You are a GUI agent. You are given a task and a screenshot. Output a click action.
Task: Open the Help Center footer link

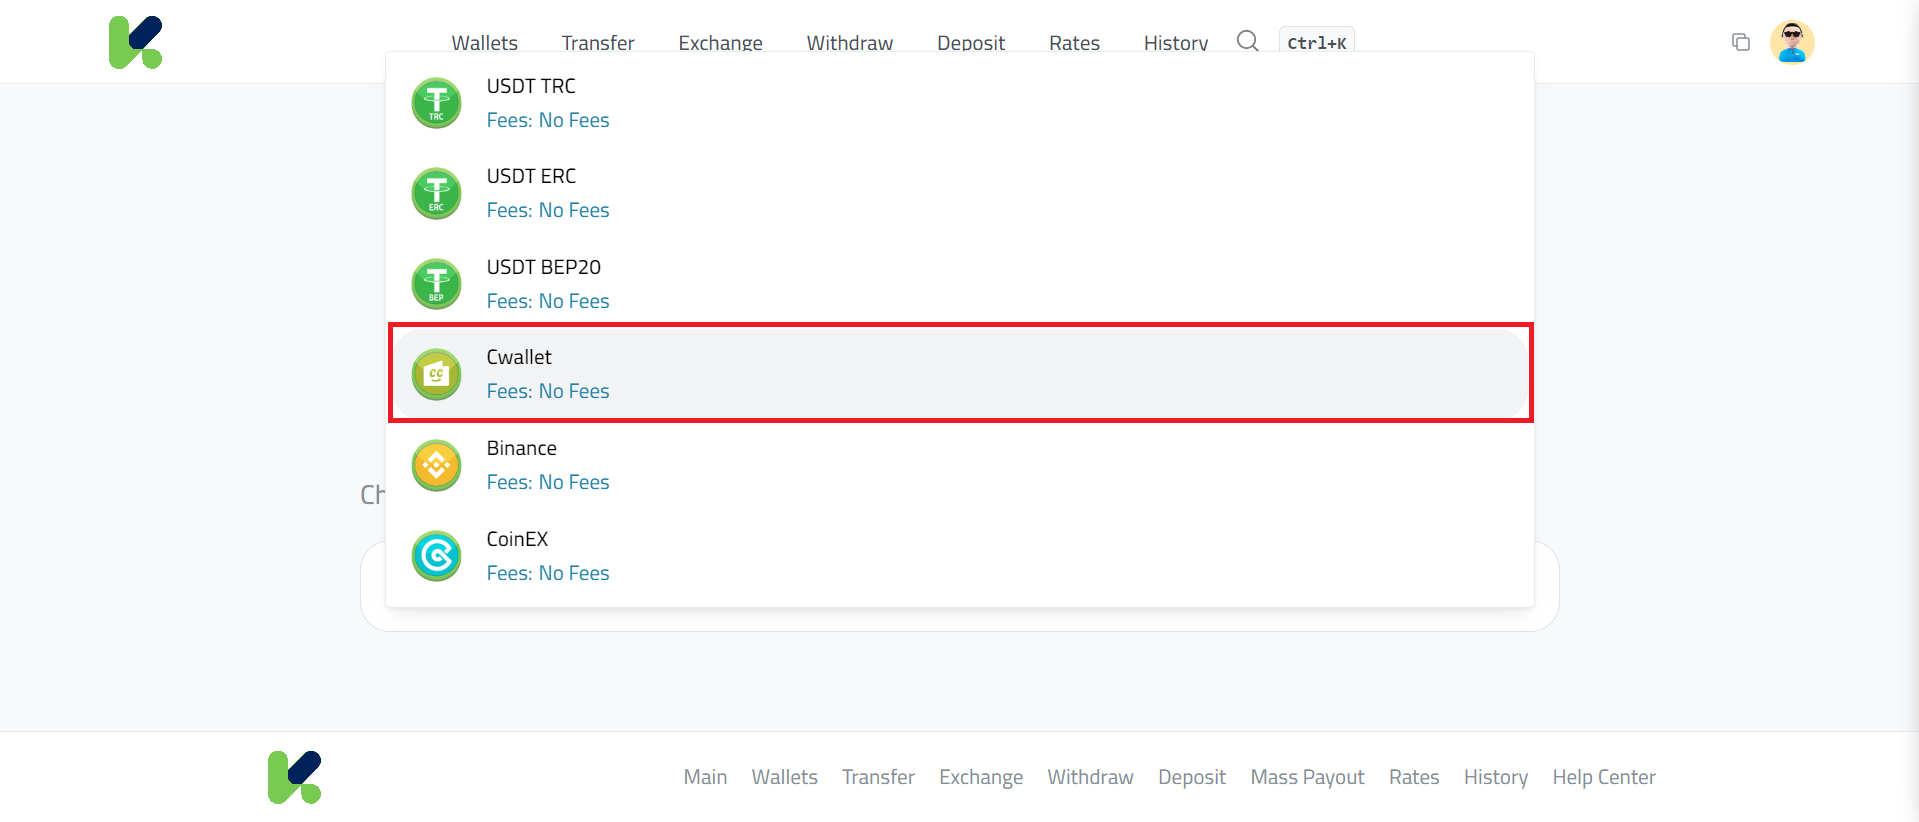[1604, 777]
